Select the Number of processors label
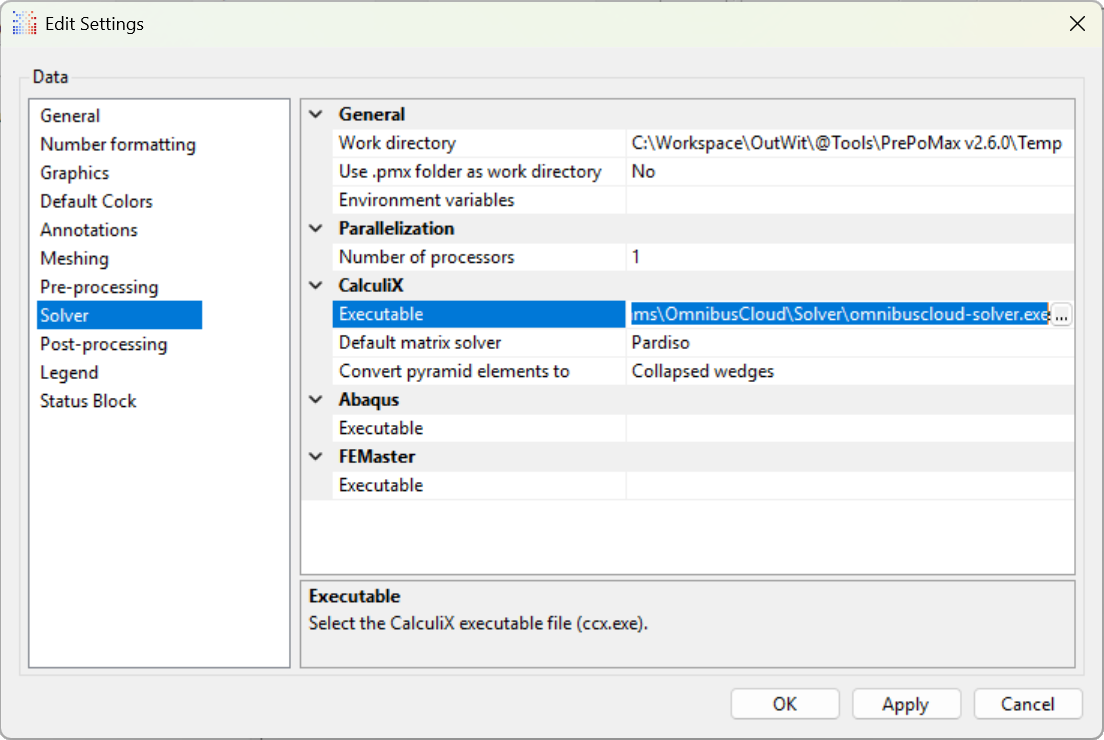The height and width of the screenshot is (740, 1104). pyautogui.click(x=426, y=257)
